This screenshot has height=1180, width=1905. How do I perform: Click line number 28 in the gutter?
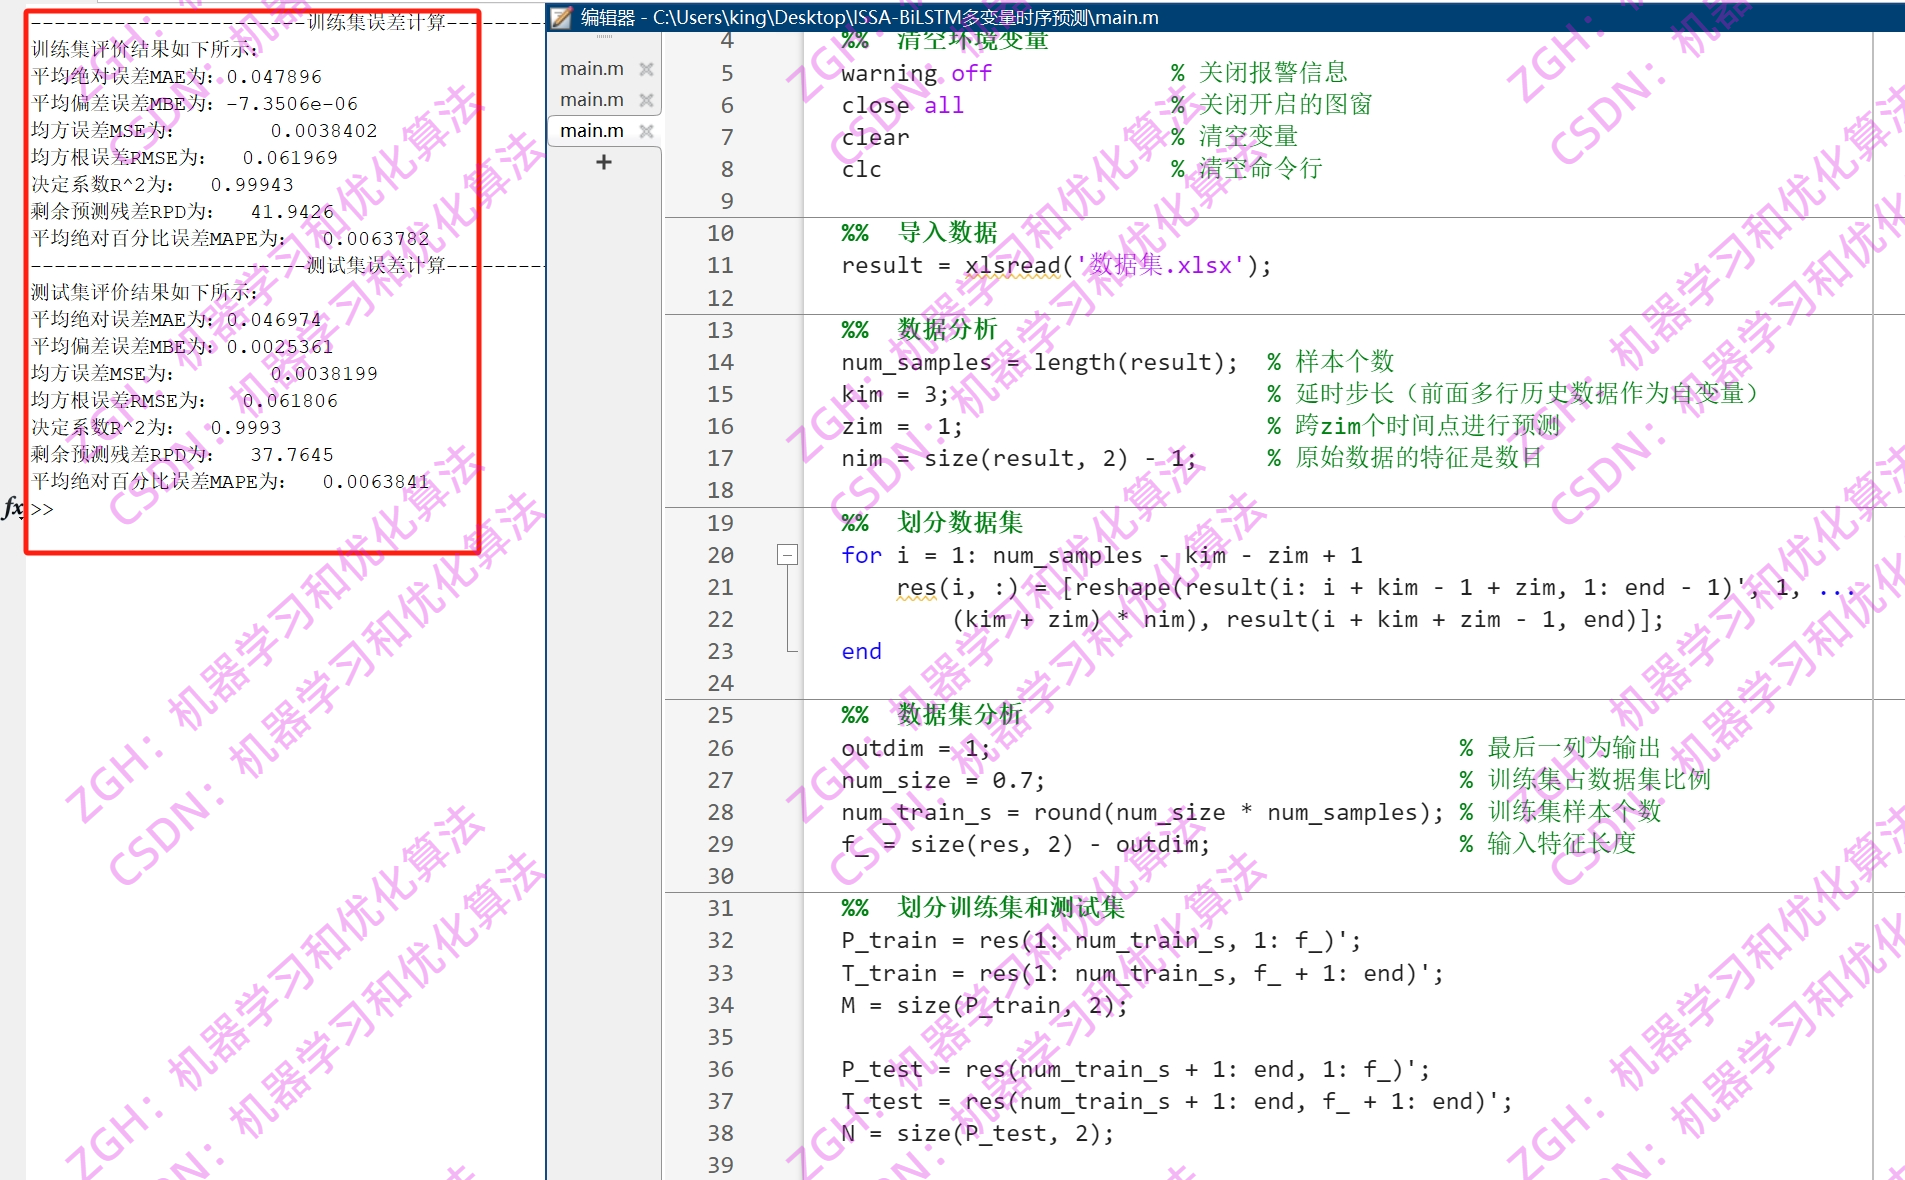[720, 812]
